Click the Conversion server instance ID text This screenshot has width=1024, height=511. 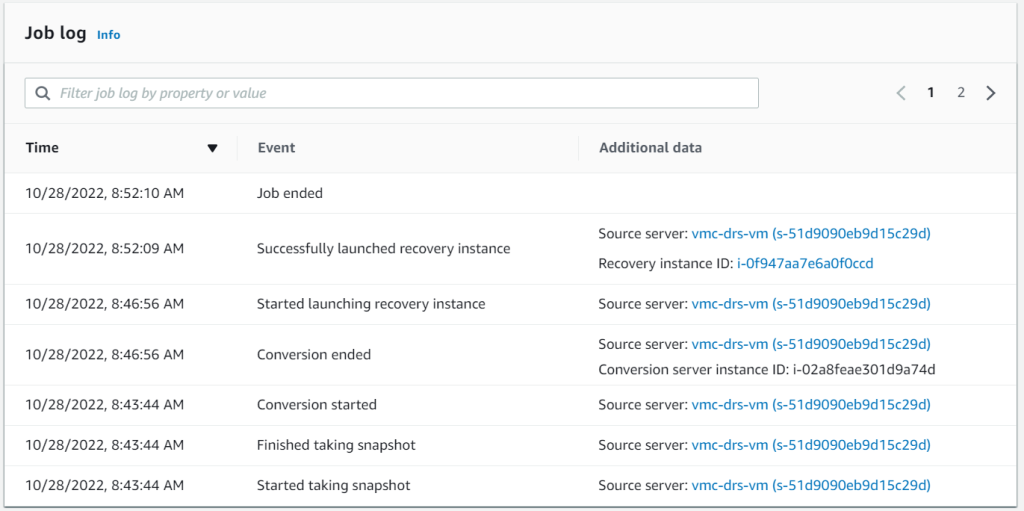(x=767, y=370)
